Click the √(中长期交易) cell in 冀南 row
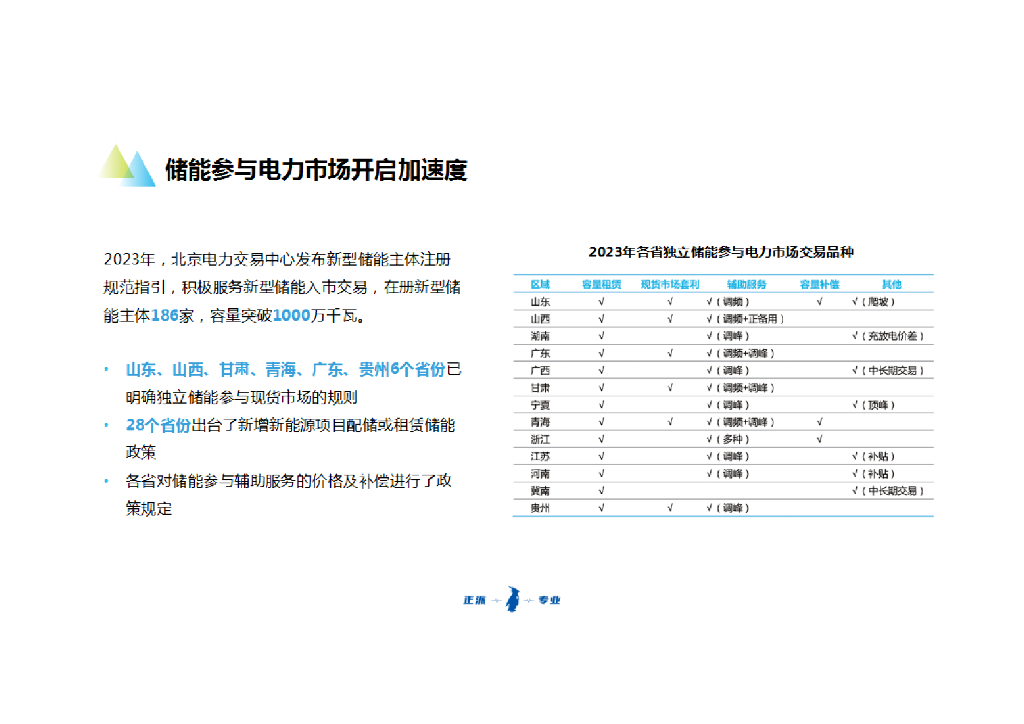 tap(888, 490)
